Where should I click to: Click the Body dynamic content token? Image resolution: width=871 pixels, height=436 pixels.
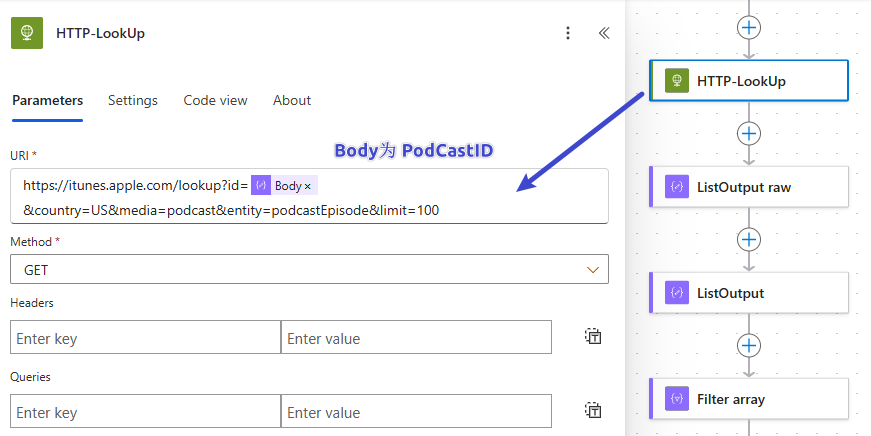click(286, 186)
